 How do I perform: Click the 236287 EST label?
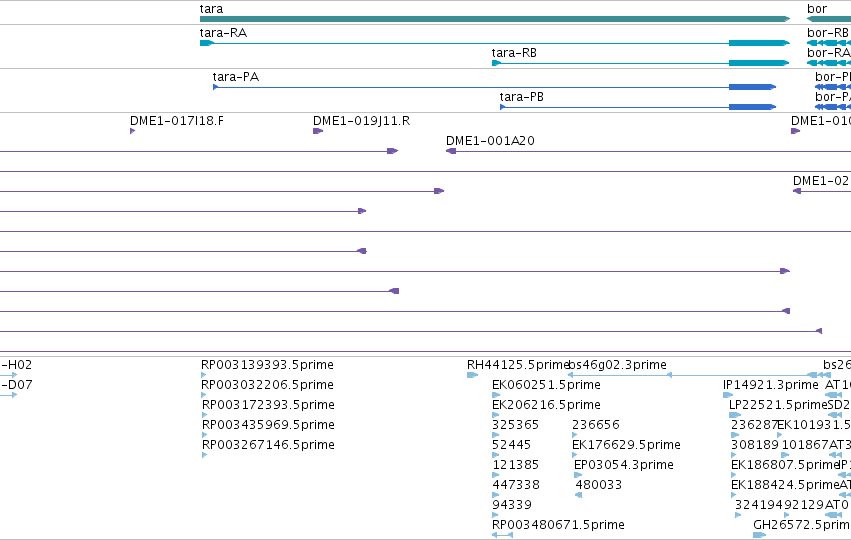(x=754, y=425)
